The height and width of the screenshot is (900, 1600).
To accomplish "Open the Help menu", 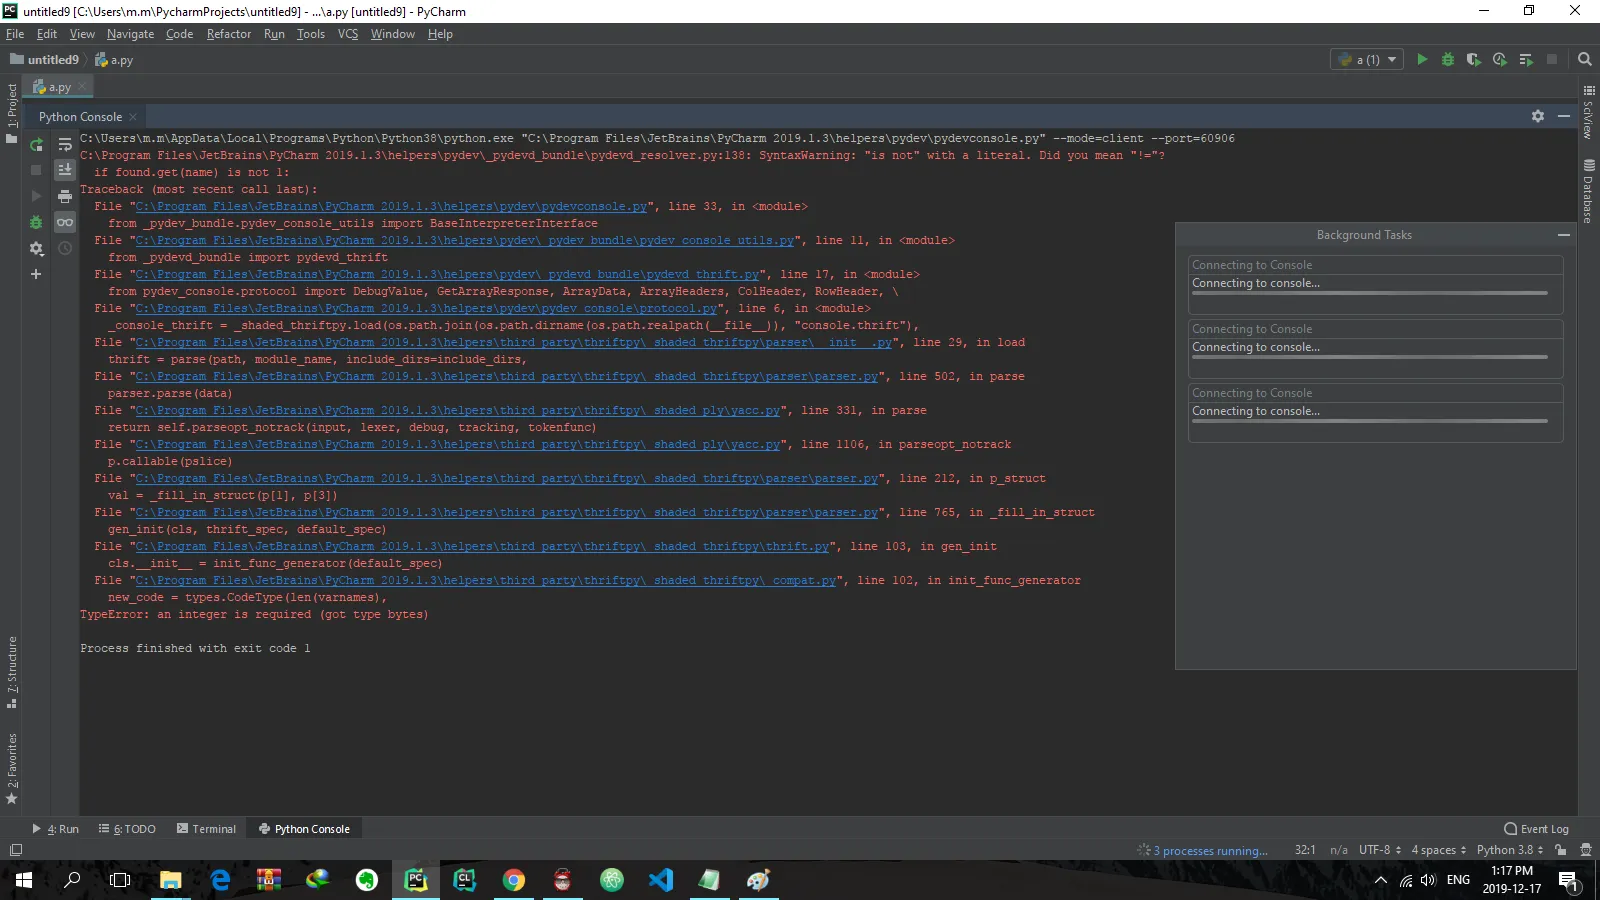I will 440,34.
